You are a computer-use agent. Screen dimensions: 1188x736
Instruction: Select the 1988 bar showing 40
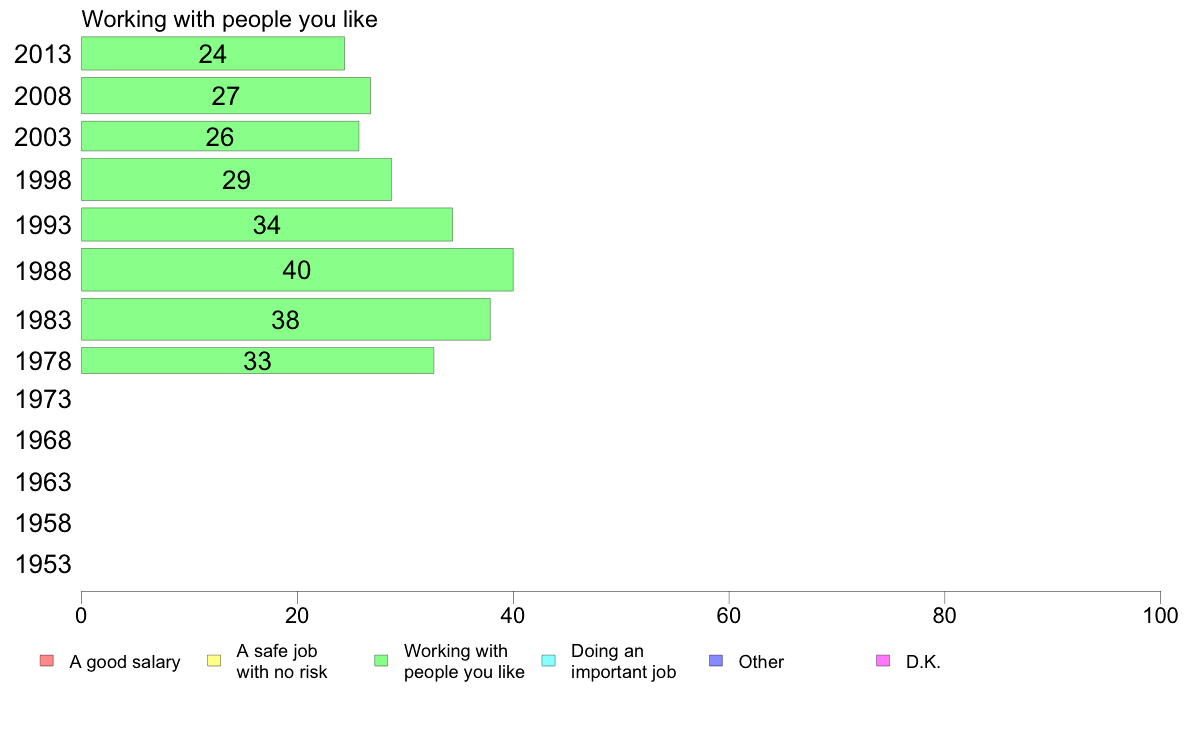coord(297,270)
